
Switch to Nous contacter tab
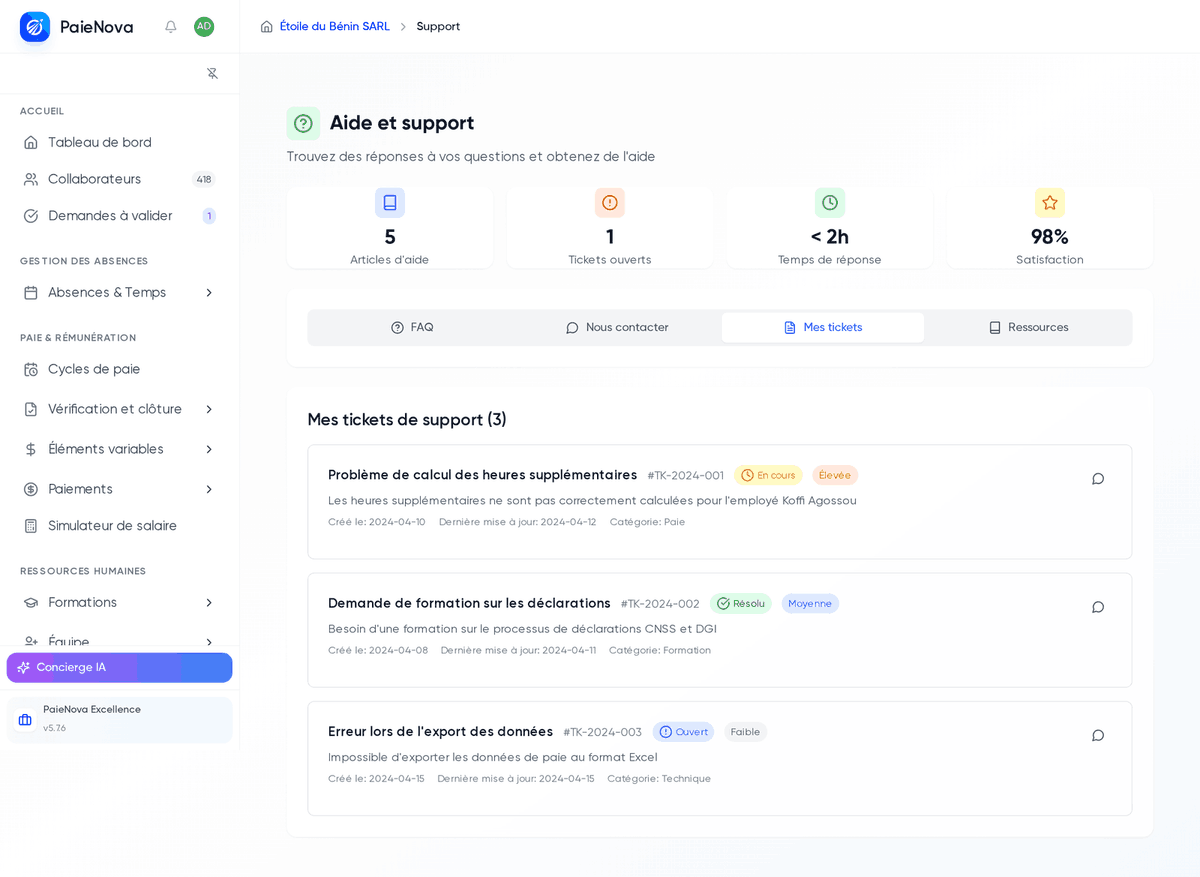pyautogui.click(x=617, y=328)
